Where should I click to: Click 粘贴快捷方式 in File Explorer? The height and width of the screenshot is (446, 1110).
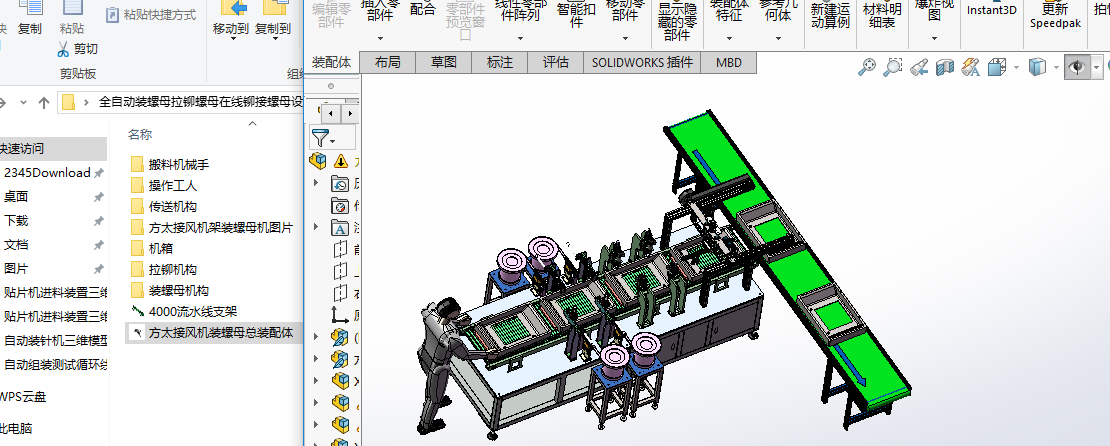[150, 14]
